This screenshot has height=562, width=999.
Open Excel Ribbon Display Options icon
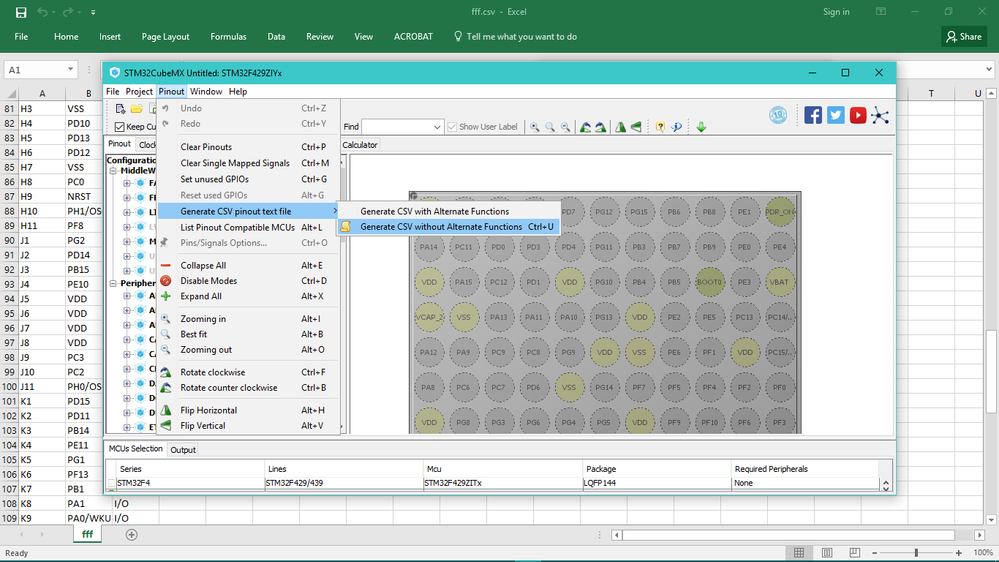[x=881, y=11]
